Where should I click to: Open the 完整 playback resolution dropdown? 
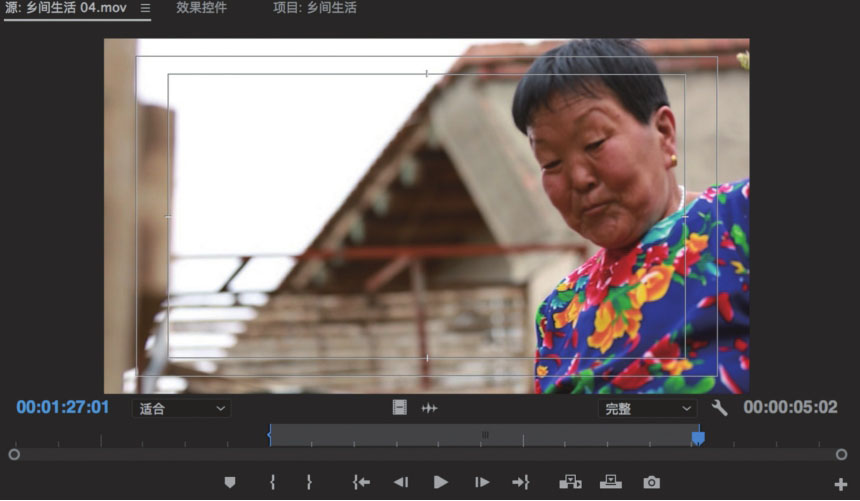(647, 408)
